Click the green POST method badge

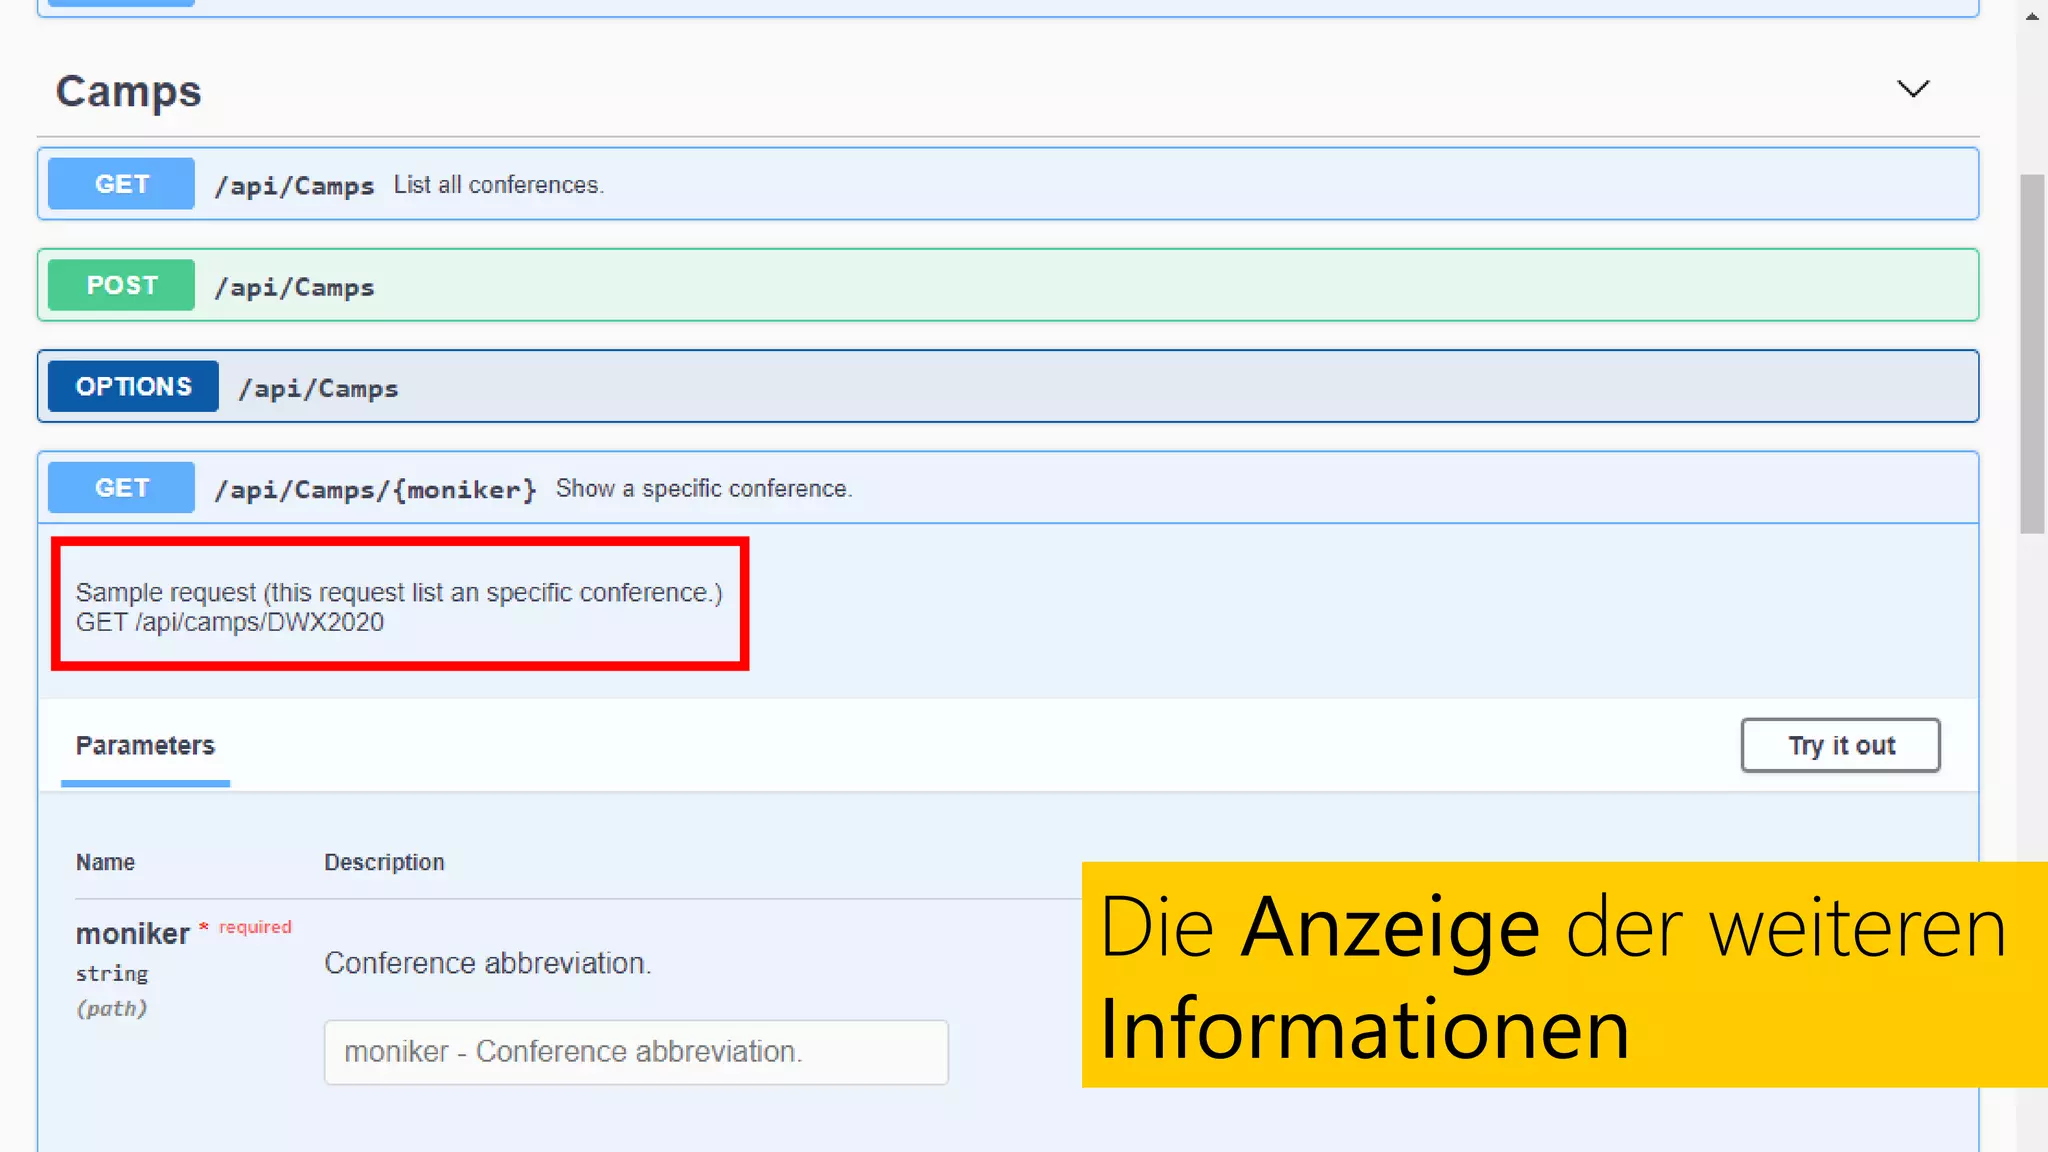pyautogui.click(x=121, y=285)
